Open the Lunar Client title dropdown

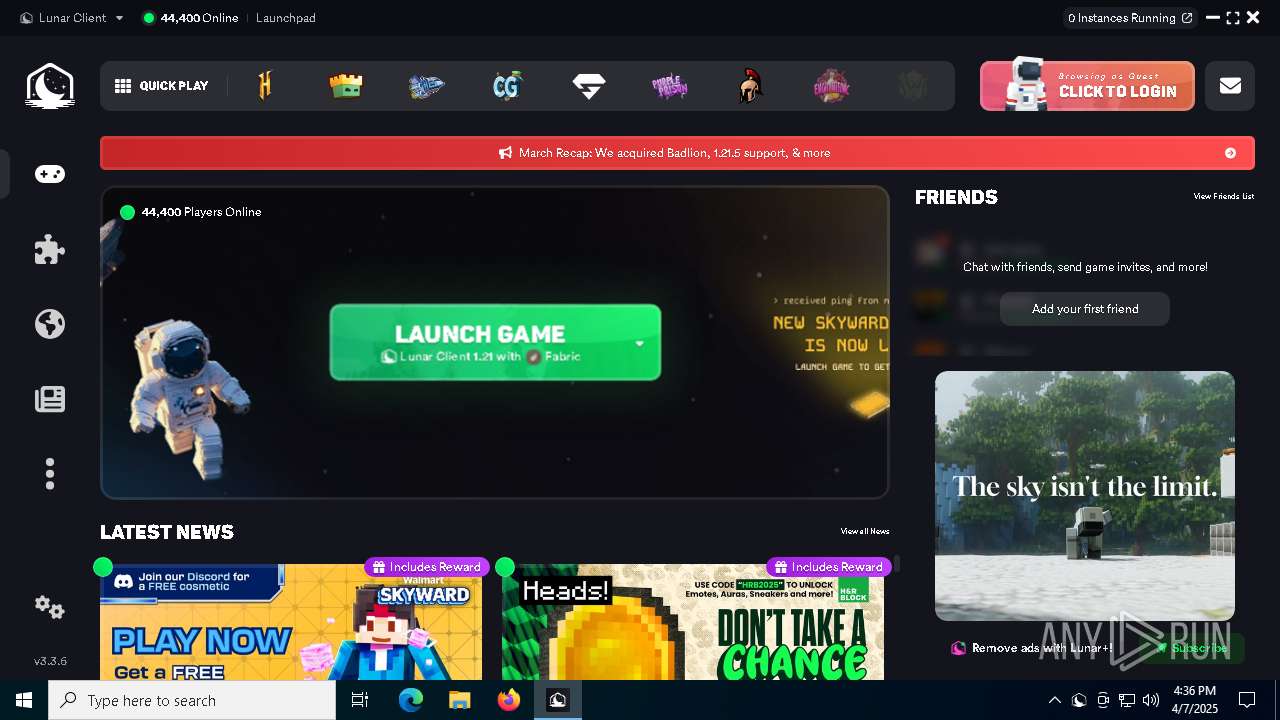click(72, 17)
